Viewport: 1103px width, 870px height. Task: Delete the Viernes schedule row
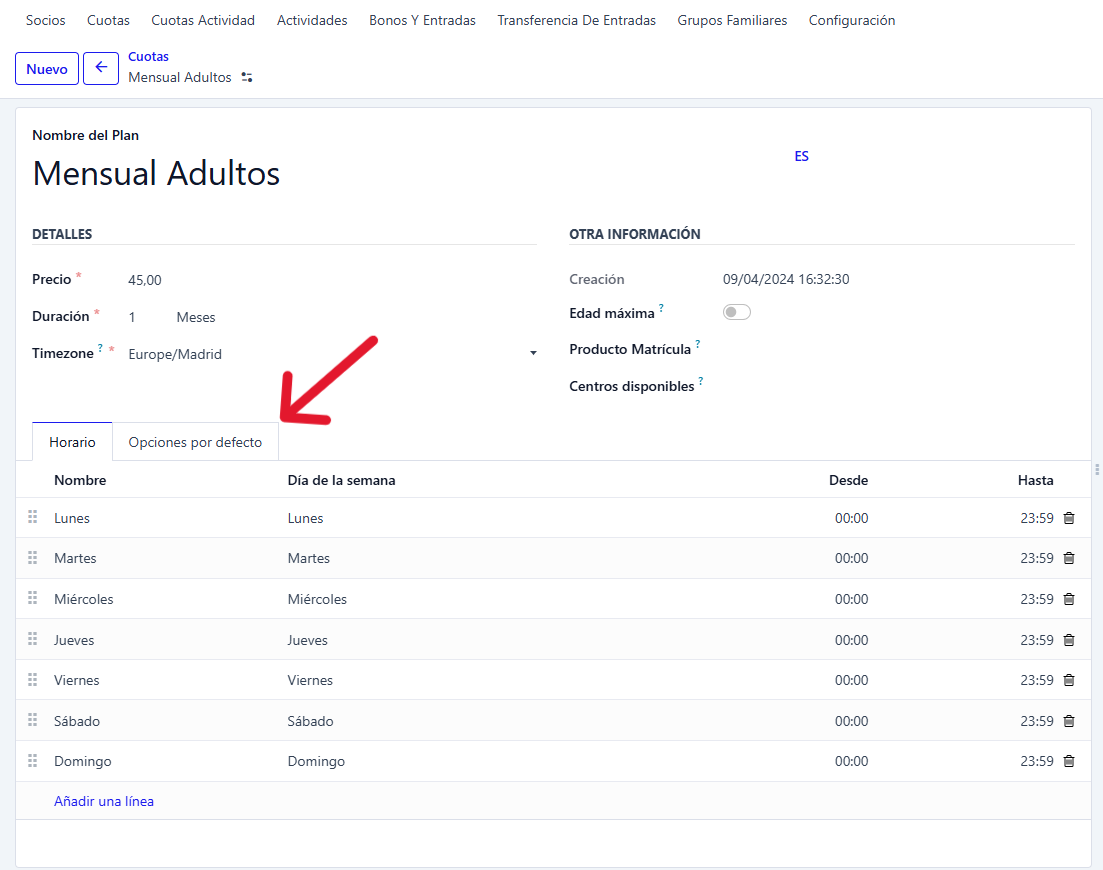pos(1068,680)
